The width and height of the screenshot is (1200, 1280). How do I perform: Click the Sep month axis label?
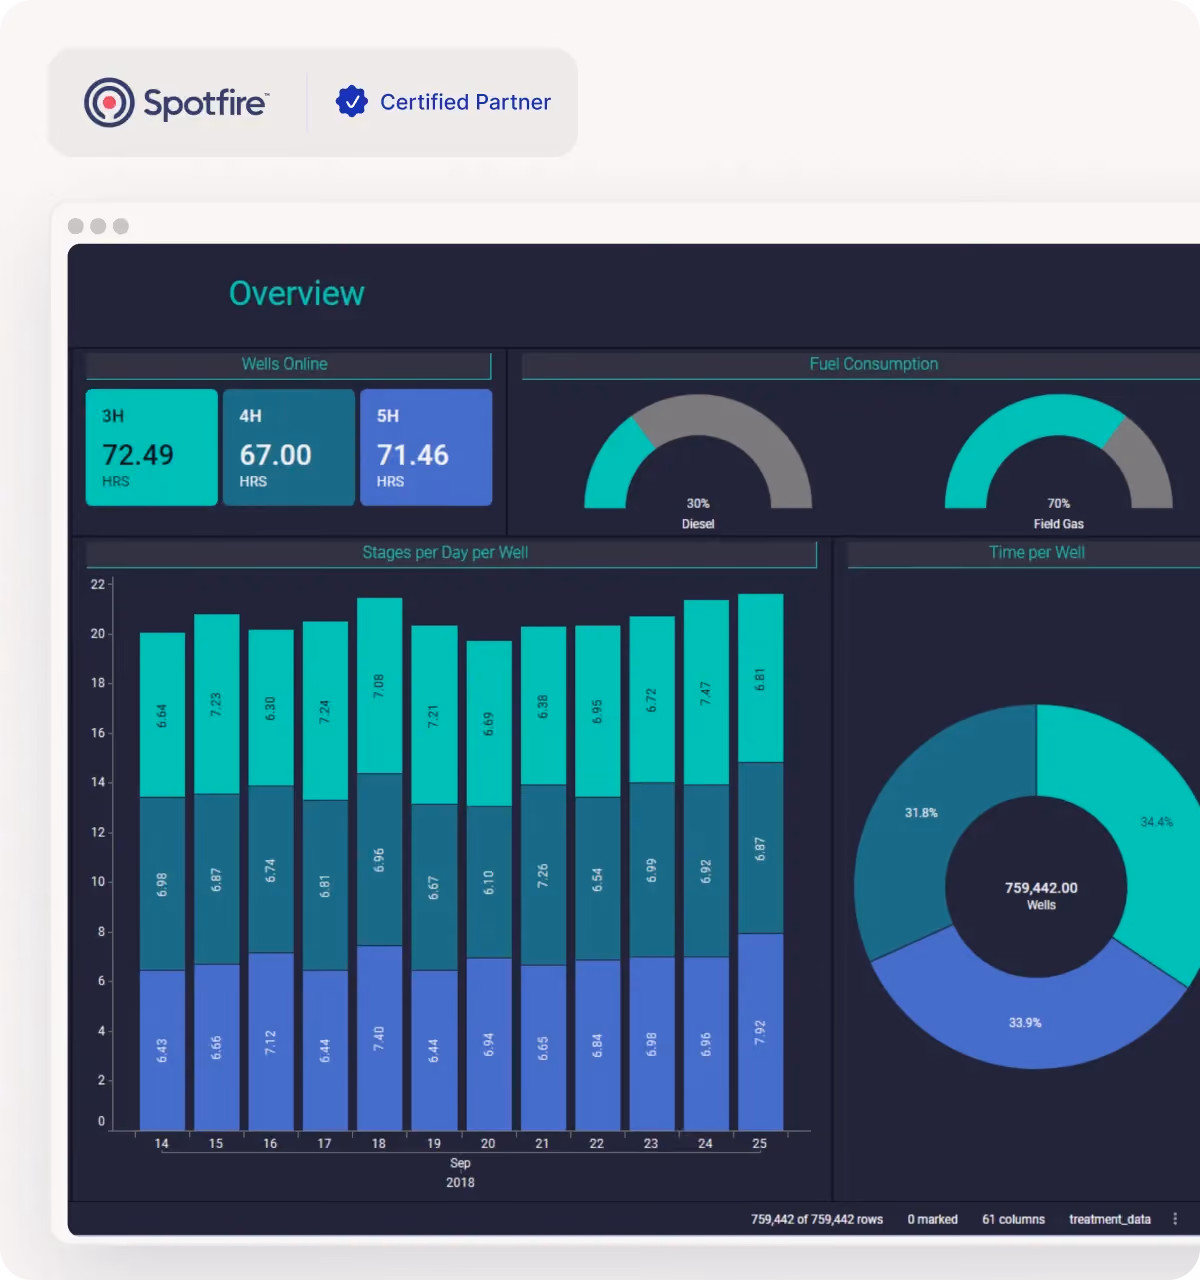pyautogui.click(x=460, y=1163)
